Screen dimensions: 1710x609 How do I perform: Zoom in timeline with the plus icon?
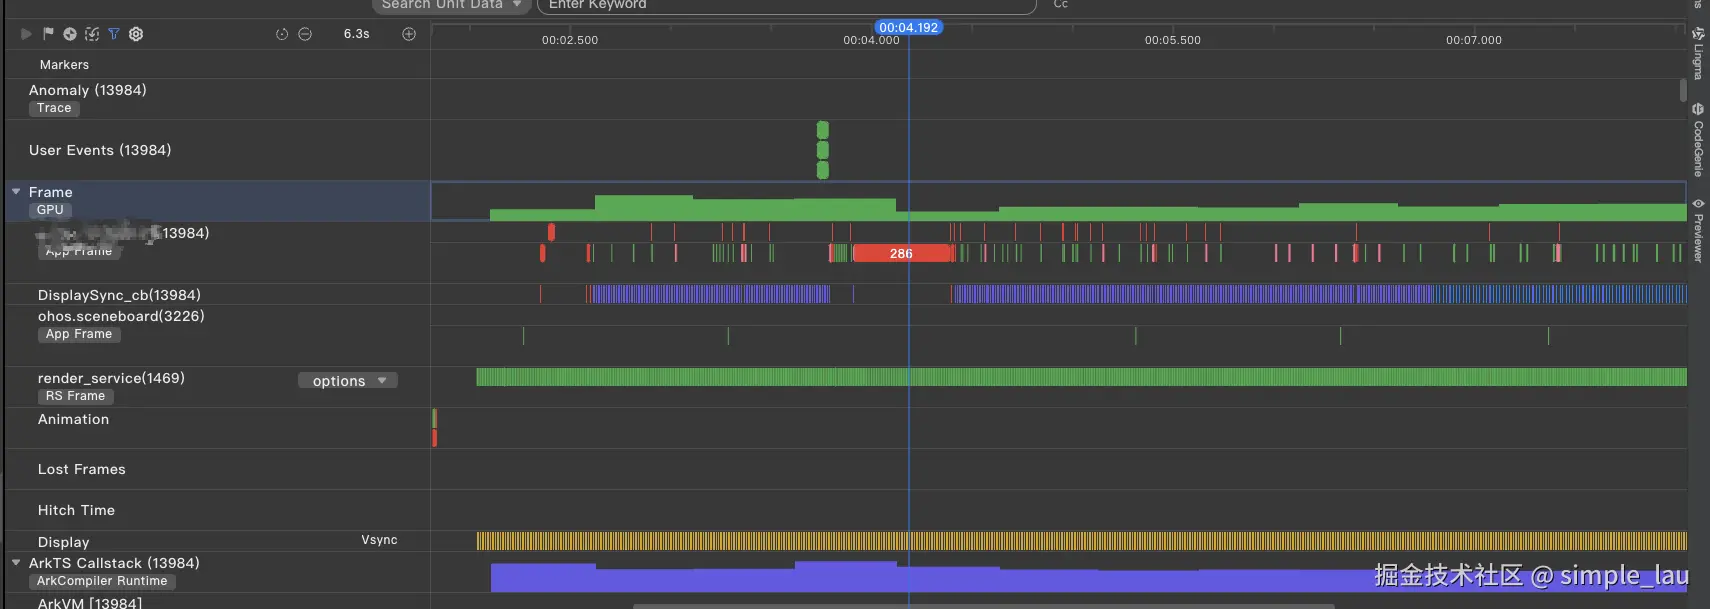409,34
